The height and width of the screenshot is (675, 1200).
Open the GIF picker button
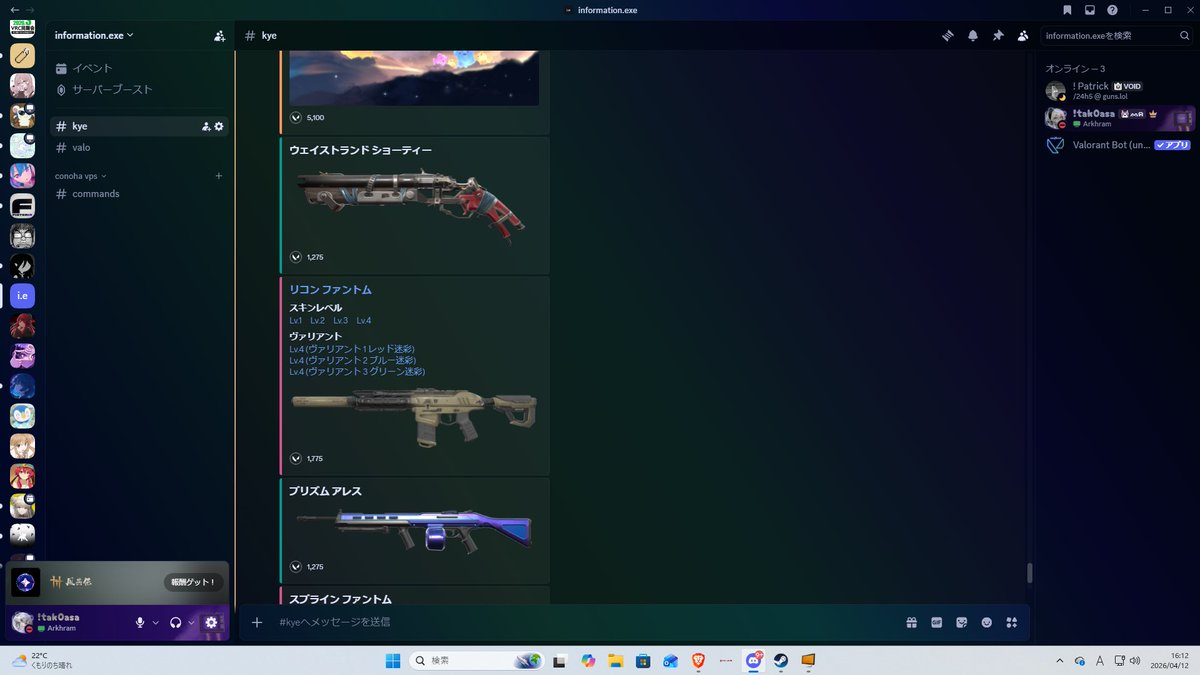(x=937, y=622)
